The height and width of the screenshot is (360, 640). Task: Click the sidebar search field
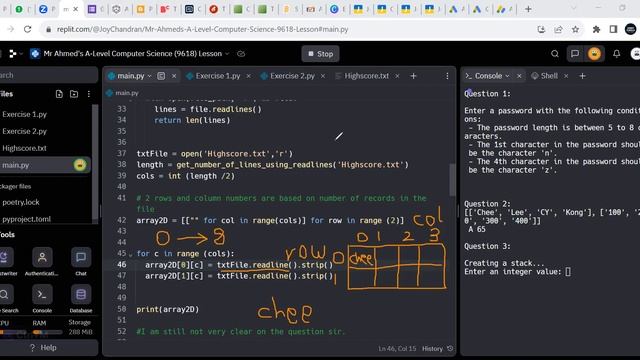(x=48, y=76)
